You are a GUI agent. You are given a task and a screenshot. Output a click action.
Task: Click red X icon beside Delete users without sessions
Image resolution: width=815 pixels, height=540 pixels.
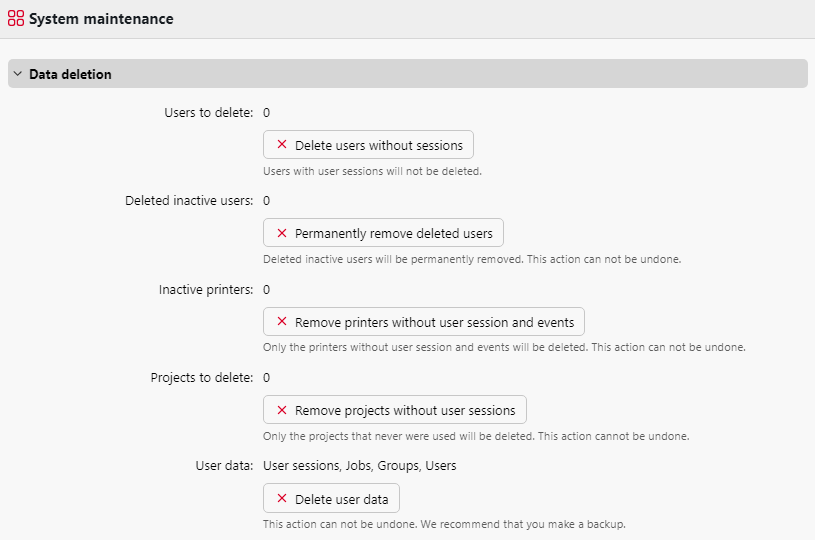click(282, 145)
